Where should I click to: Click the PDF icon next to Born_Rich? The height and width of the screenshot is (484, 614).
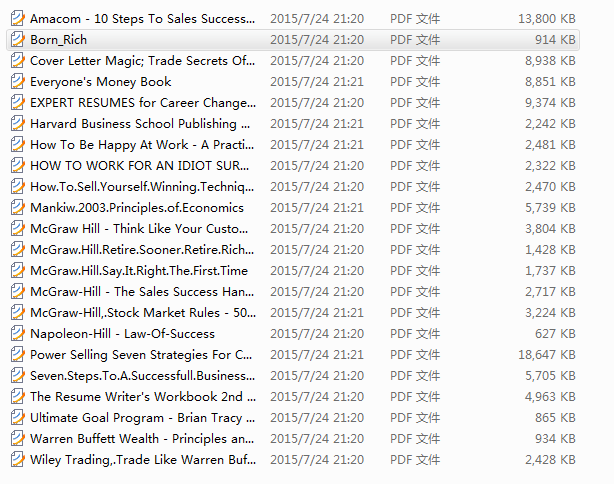pos(17,40)
